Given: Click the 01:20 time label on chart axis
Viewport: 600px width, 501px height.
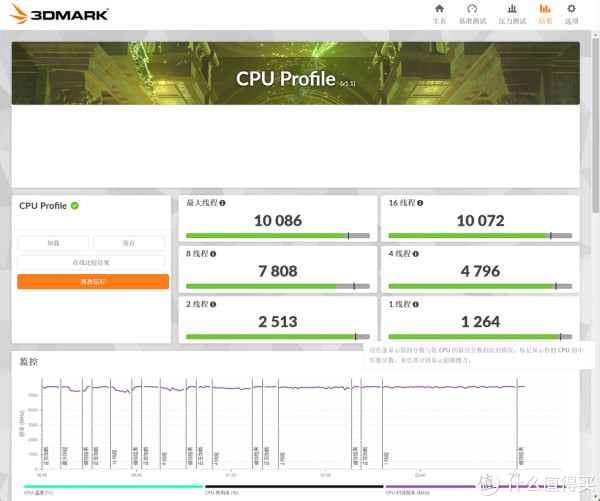Looking at the screenshot, I should point(231,475).
